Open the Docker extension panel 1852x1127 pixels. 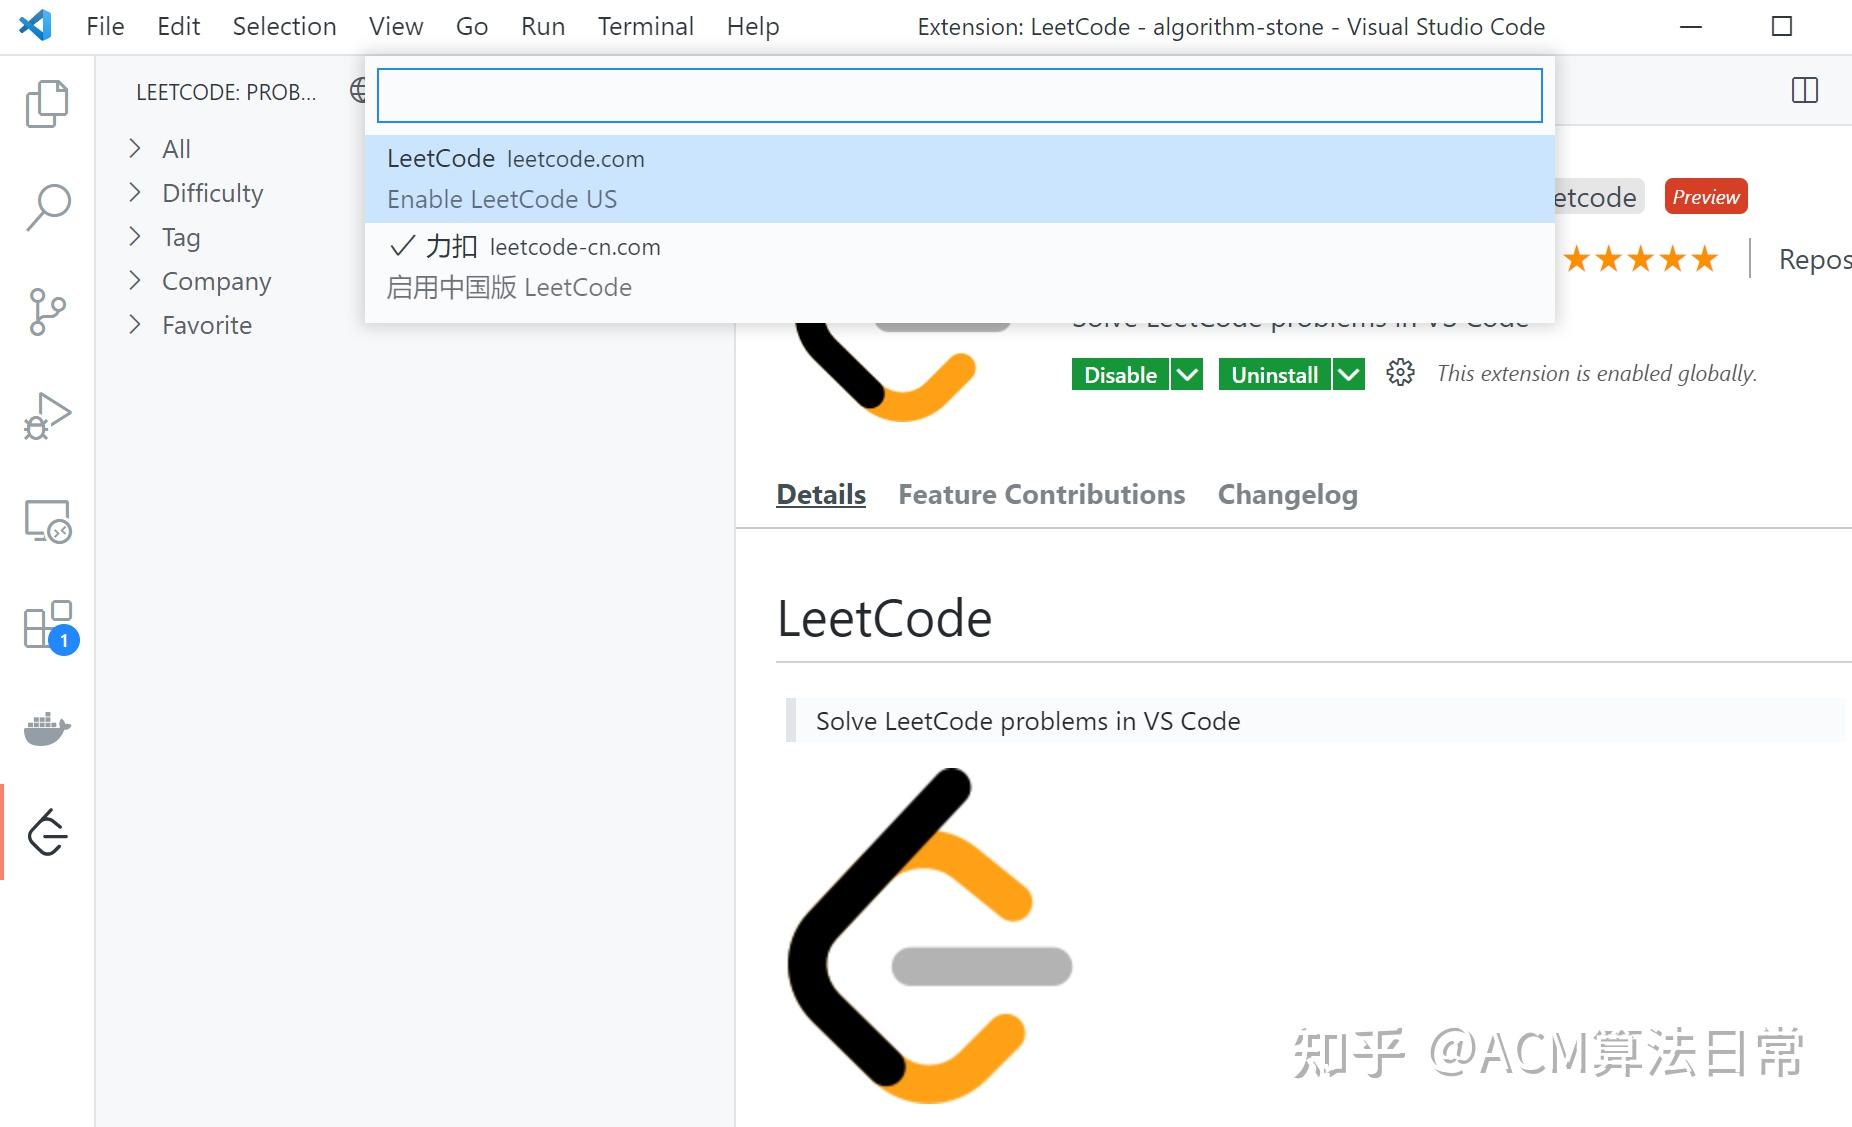pos(47,729)
